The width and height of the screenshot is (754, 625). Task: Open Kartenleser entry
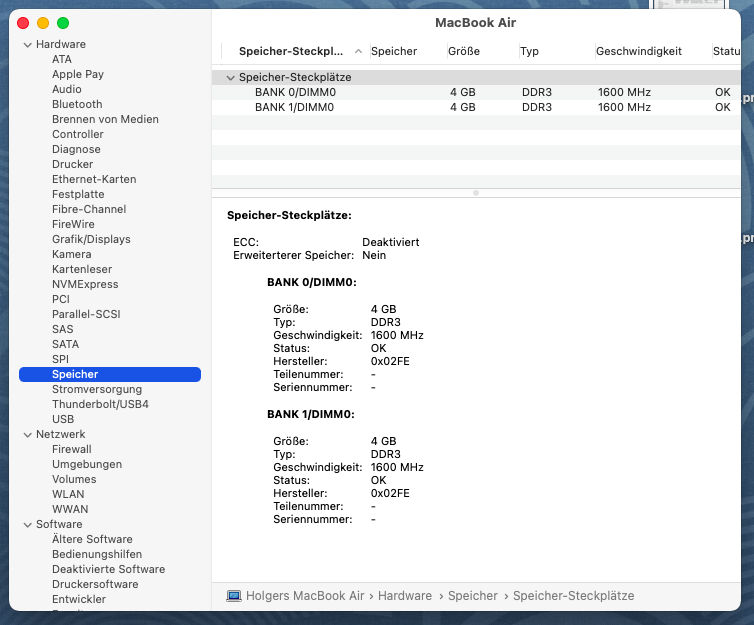tap(82, 269)
